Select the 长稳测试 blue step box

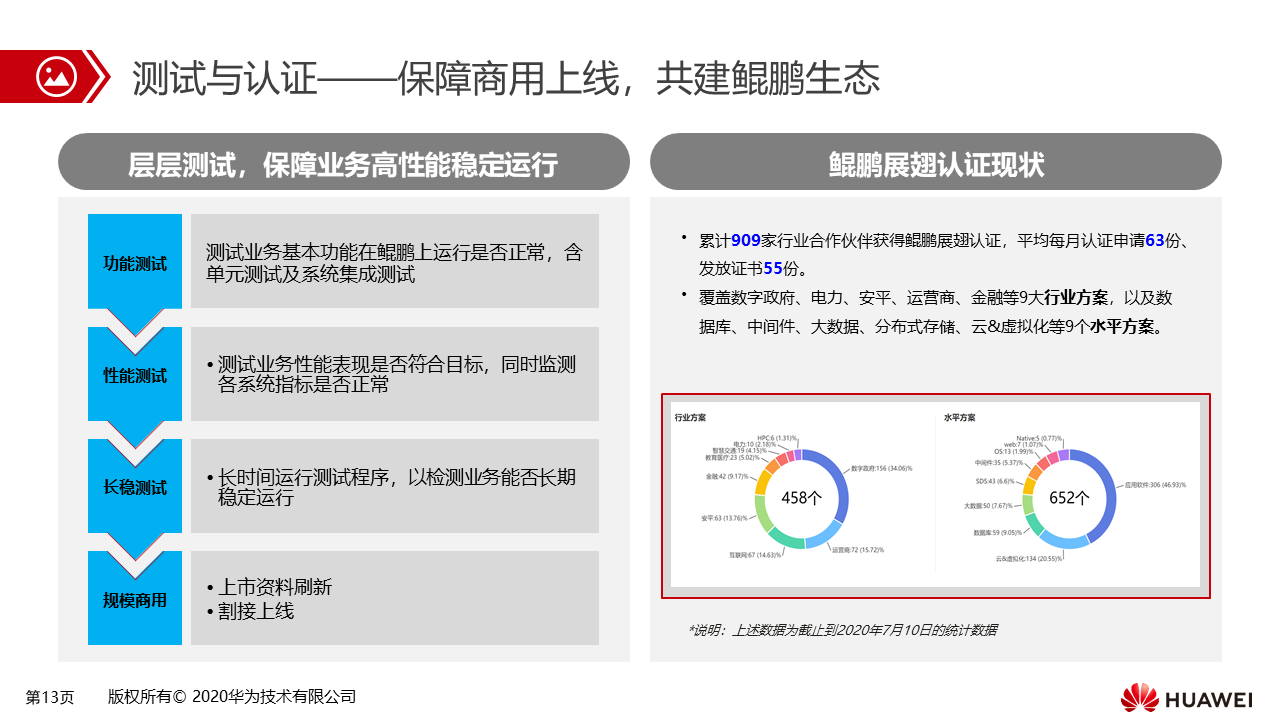point(135,485)
